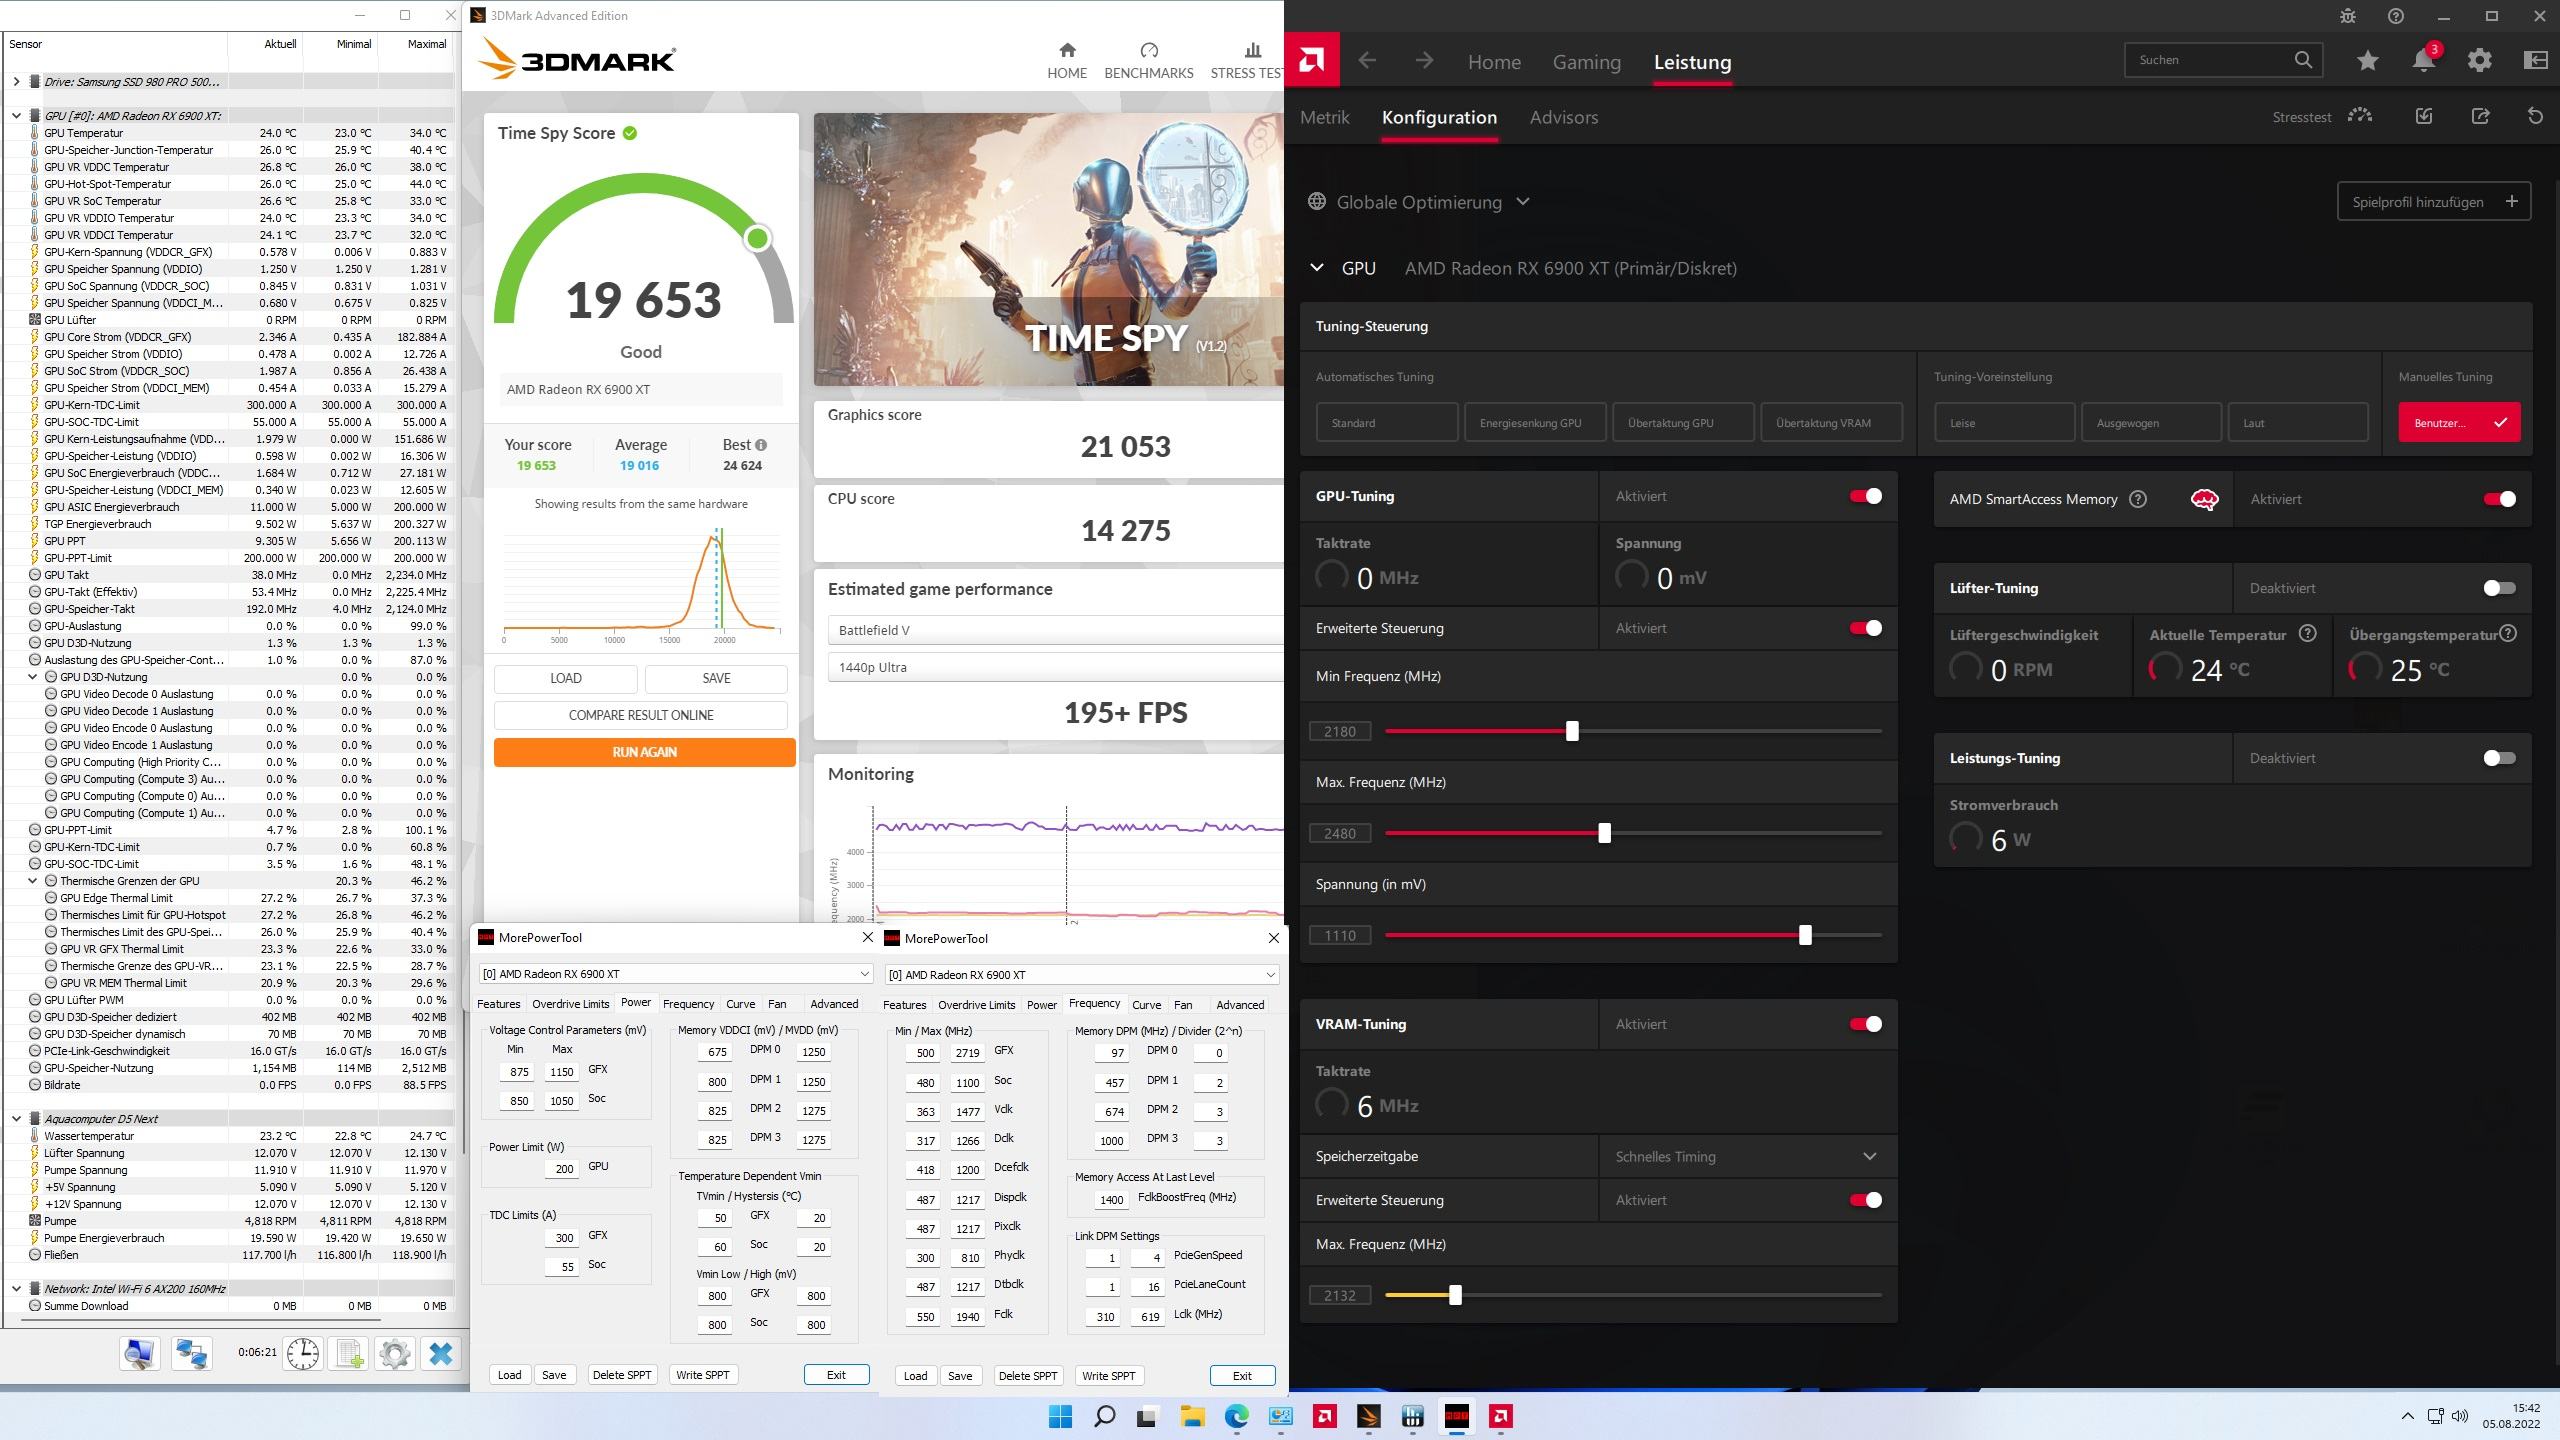Select Übertaktung GPU automatic tuning

point(1683,422)
